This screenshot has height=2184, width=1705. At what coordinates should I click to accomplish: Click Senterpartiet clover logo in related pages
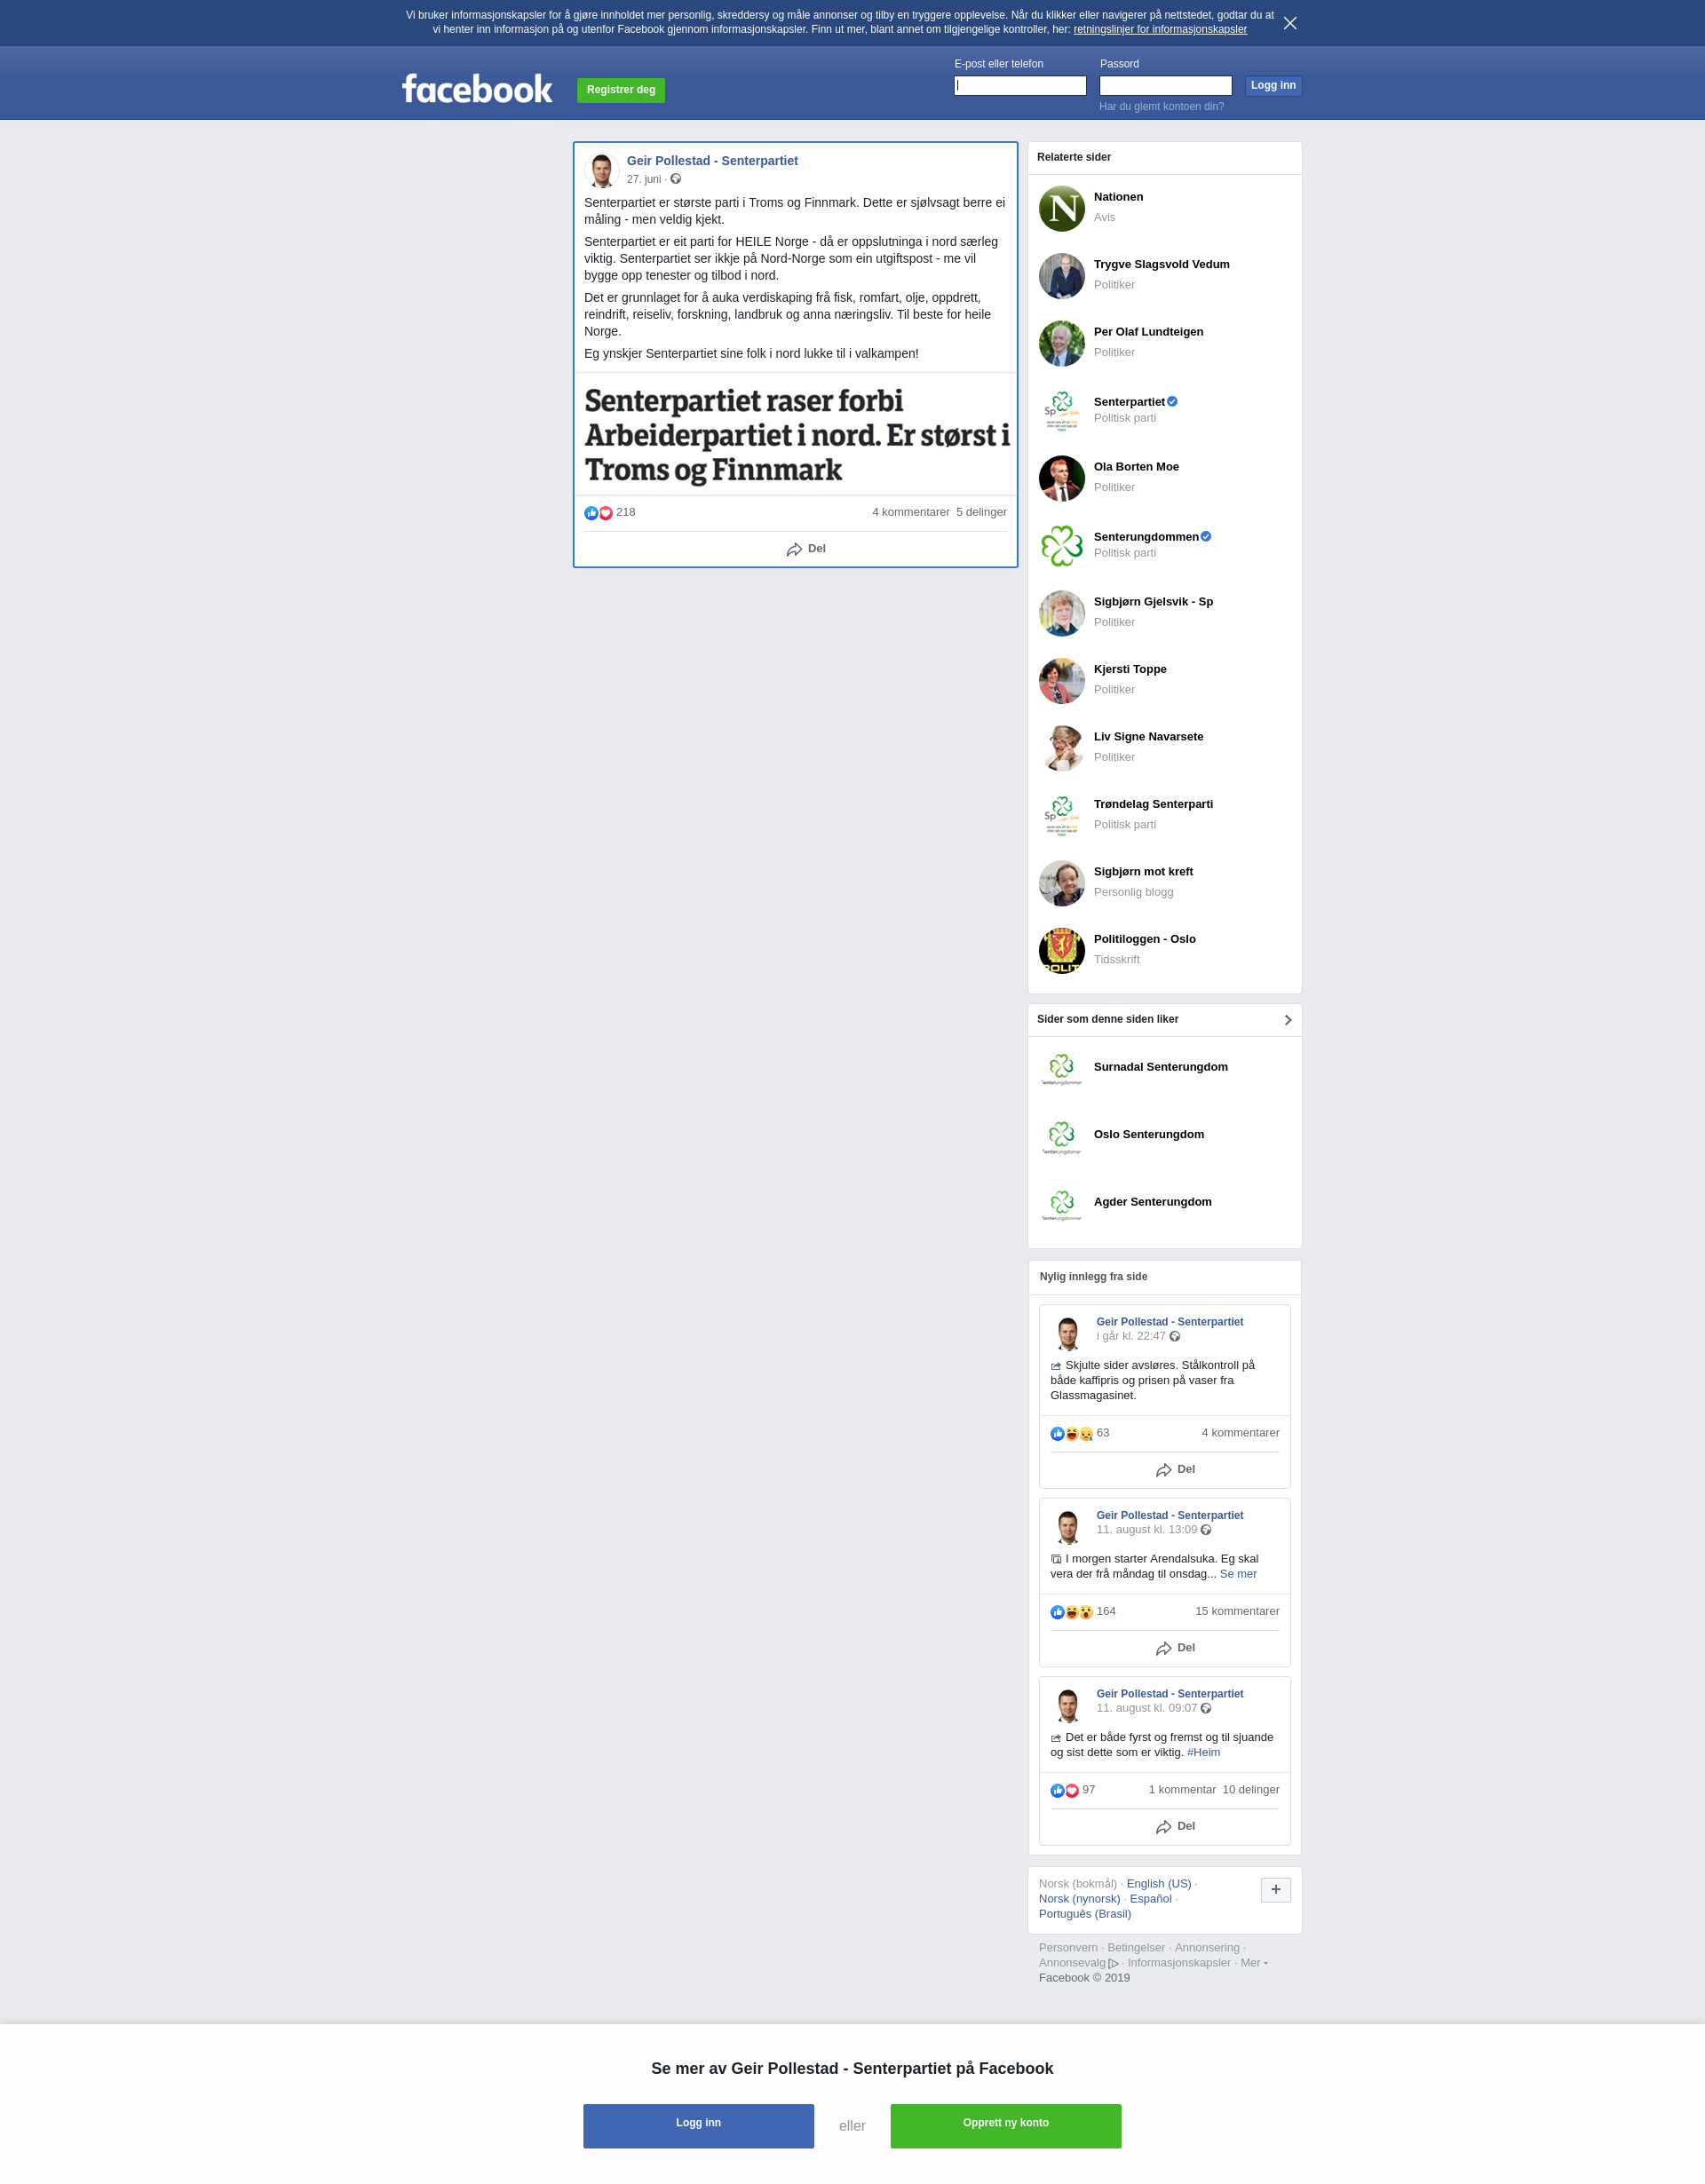coord(1061,411)
